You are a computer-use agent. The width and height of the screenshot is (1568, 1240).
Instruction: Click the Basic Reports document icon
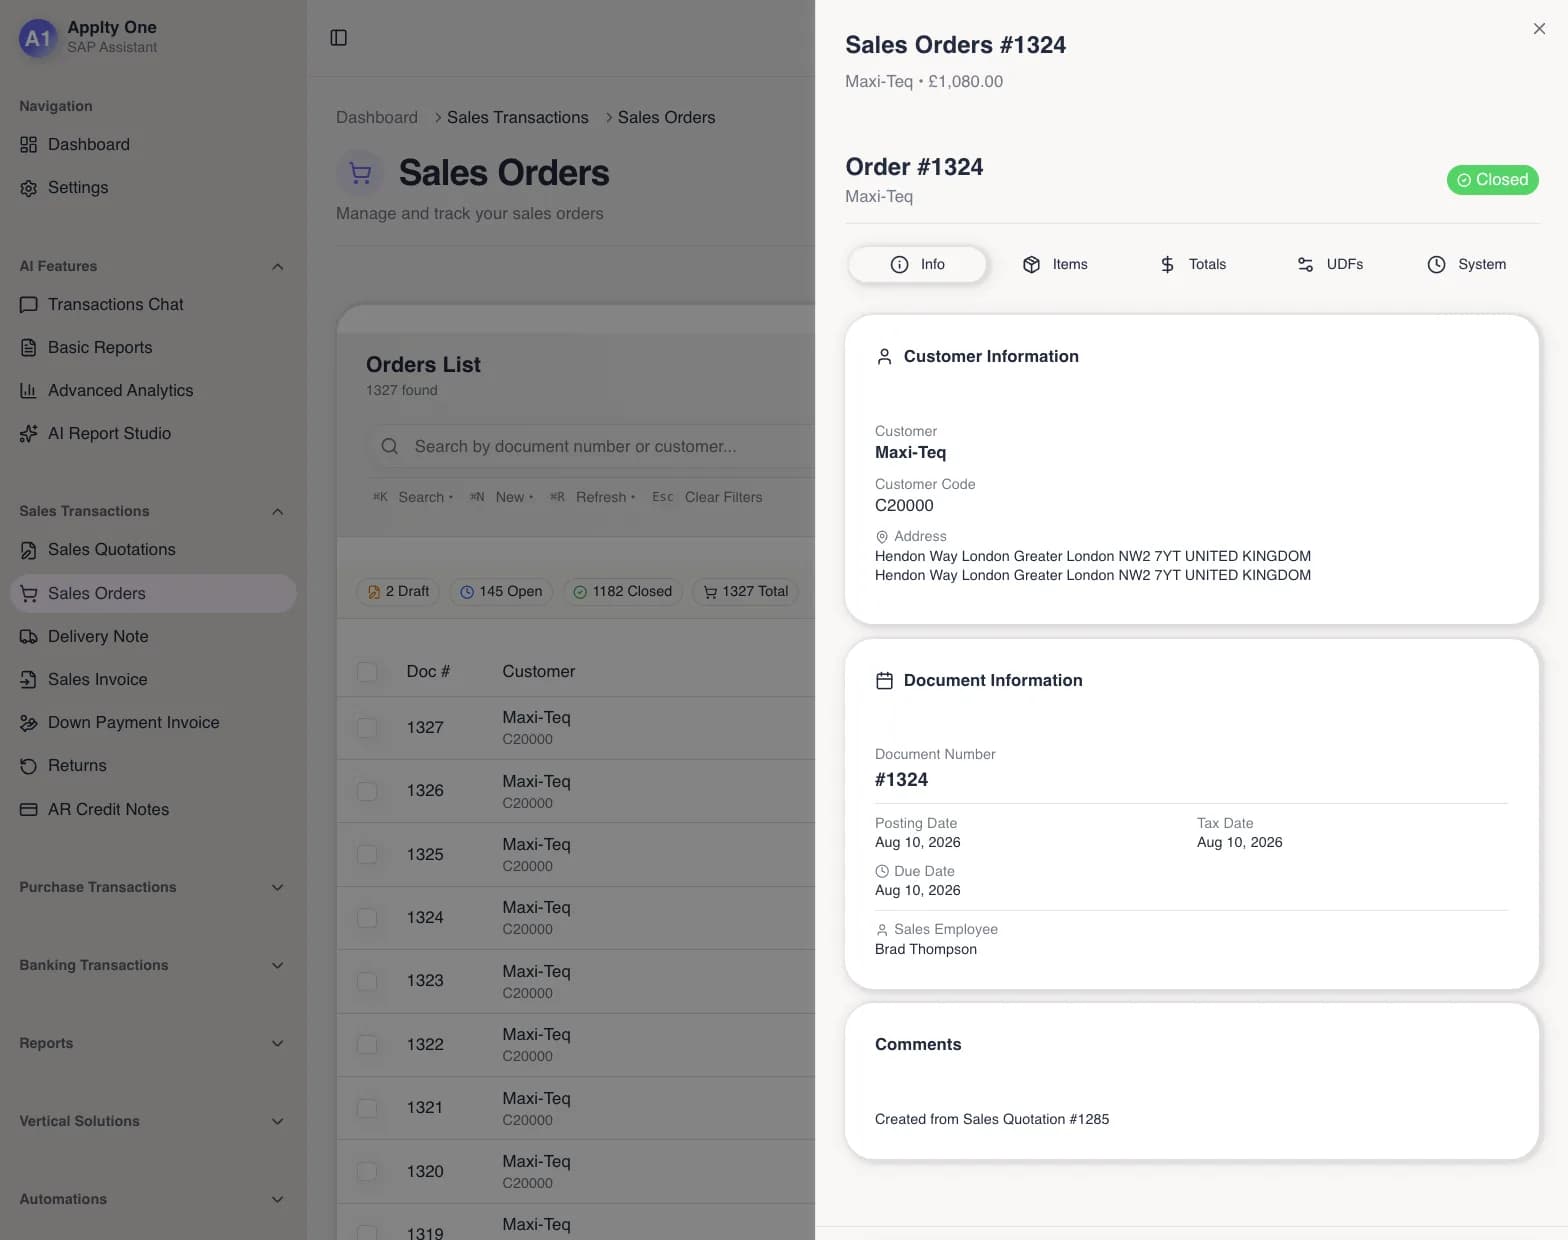tap(29, 348)
